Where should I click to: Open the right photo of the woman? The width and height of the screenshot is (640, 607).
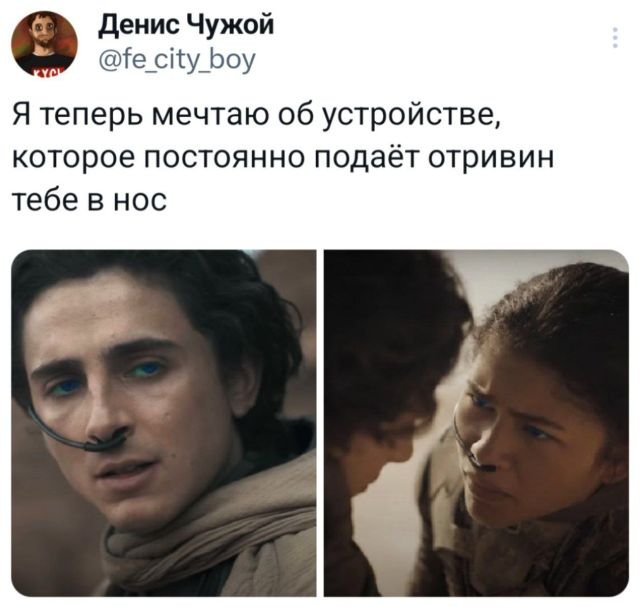point(476,423)
